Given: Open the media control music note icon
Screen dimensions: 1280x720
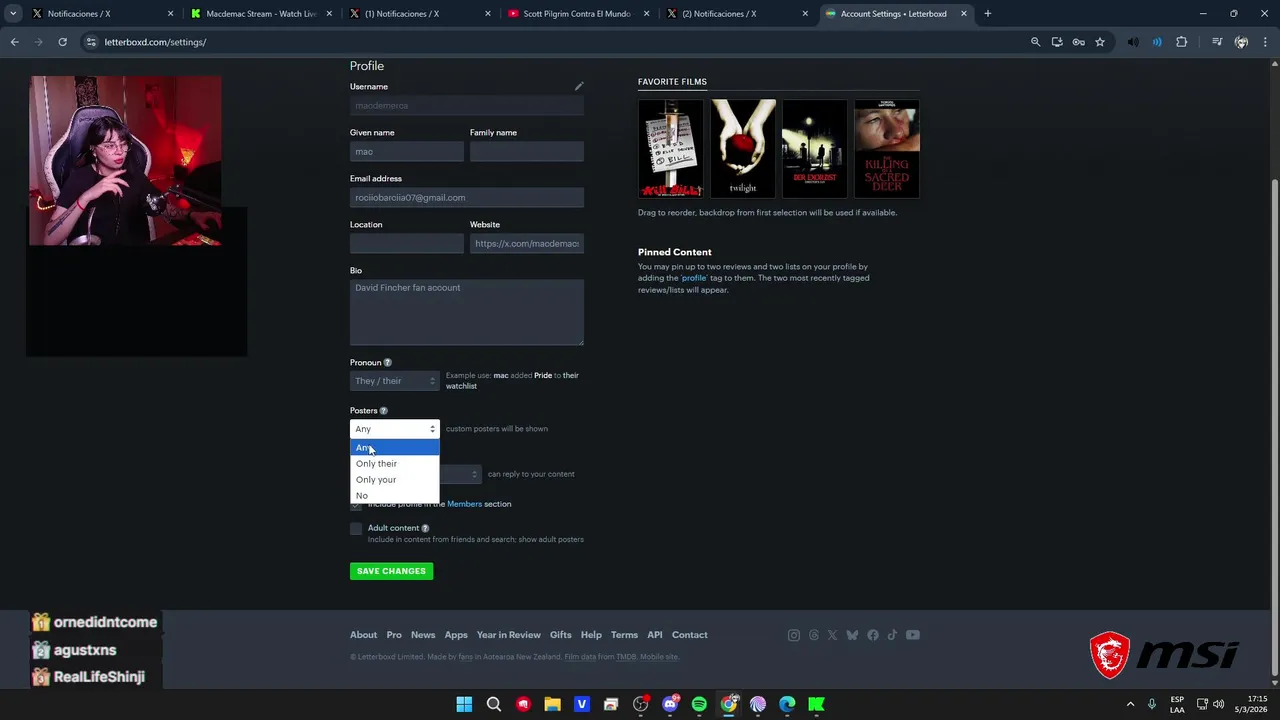Looking at the screenshot, I should 1217,42.
